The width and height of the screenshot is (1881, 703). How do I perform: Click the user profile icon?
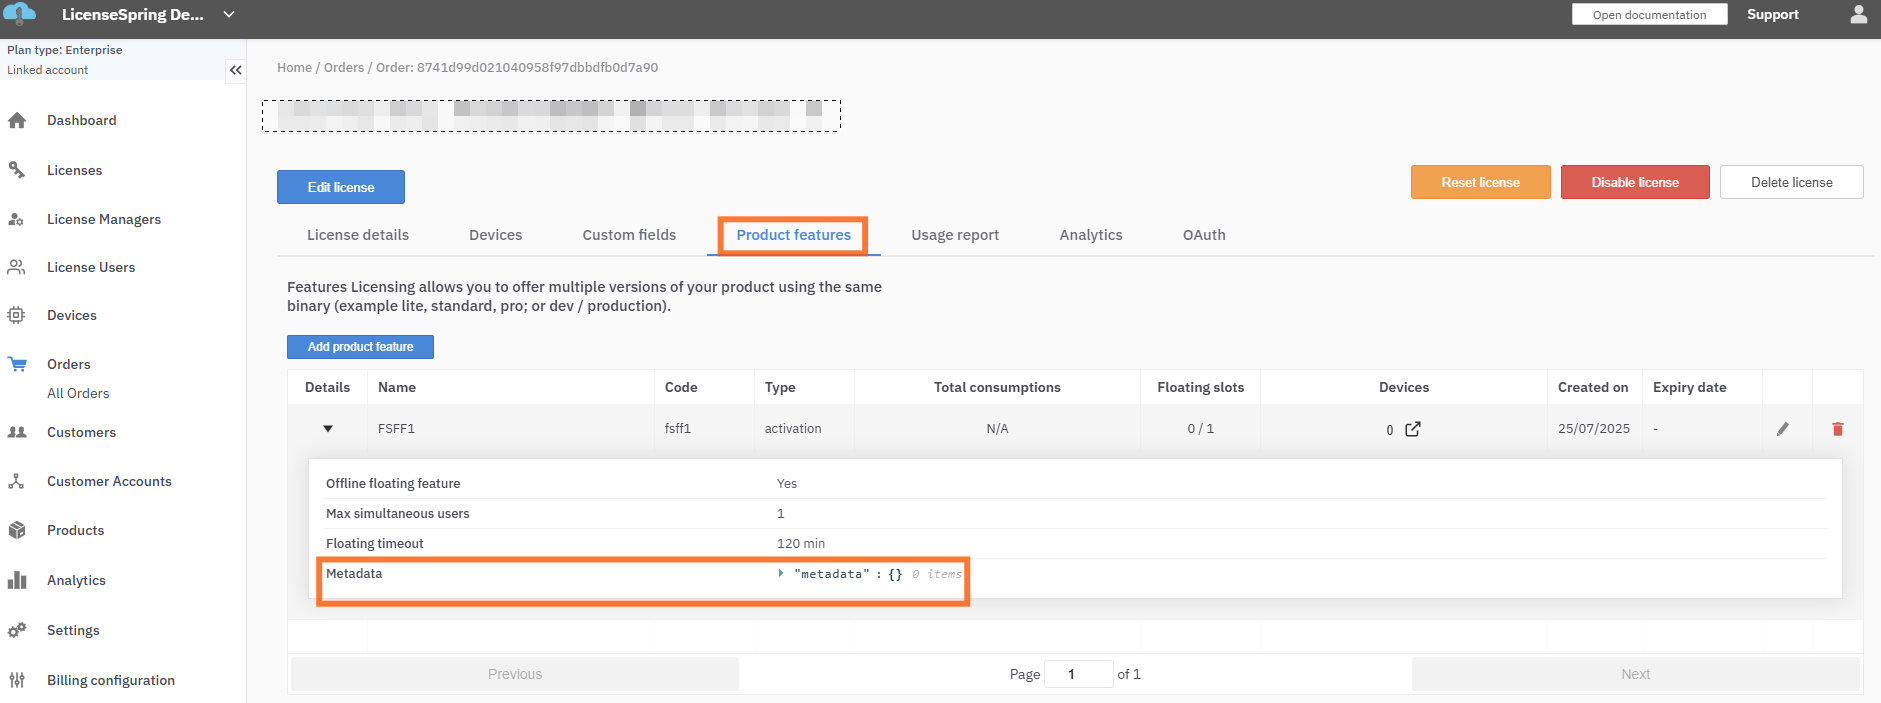click(1858, 15)
